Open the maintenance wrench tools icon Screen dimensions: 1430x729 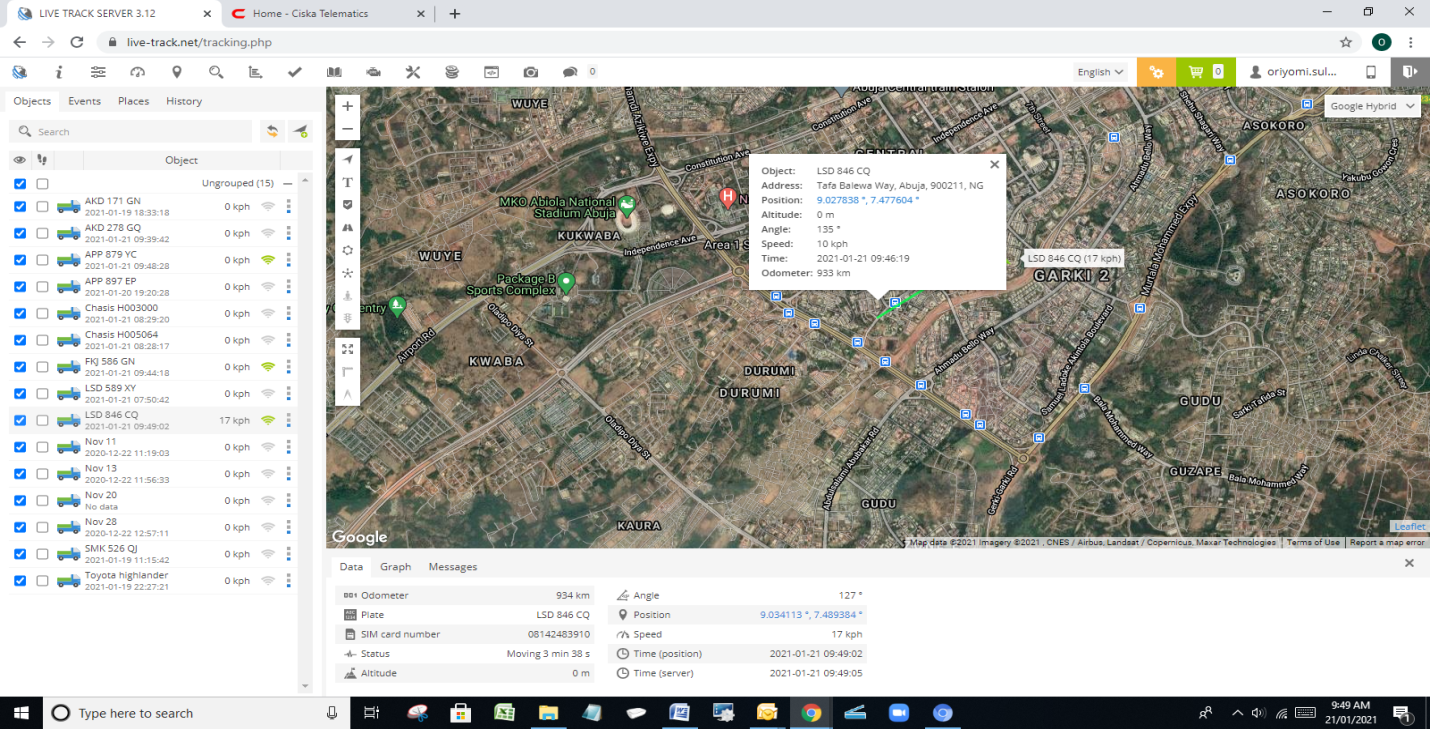(413, 72)
